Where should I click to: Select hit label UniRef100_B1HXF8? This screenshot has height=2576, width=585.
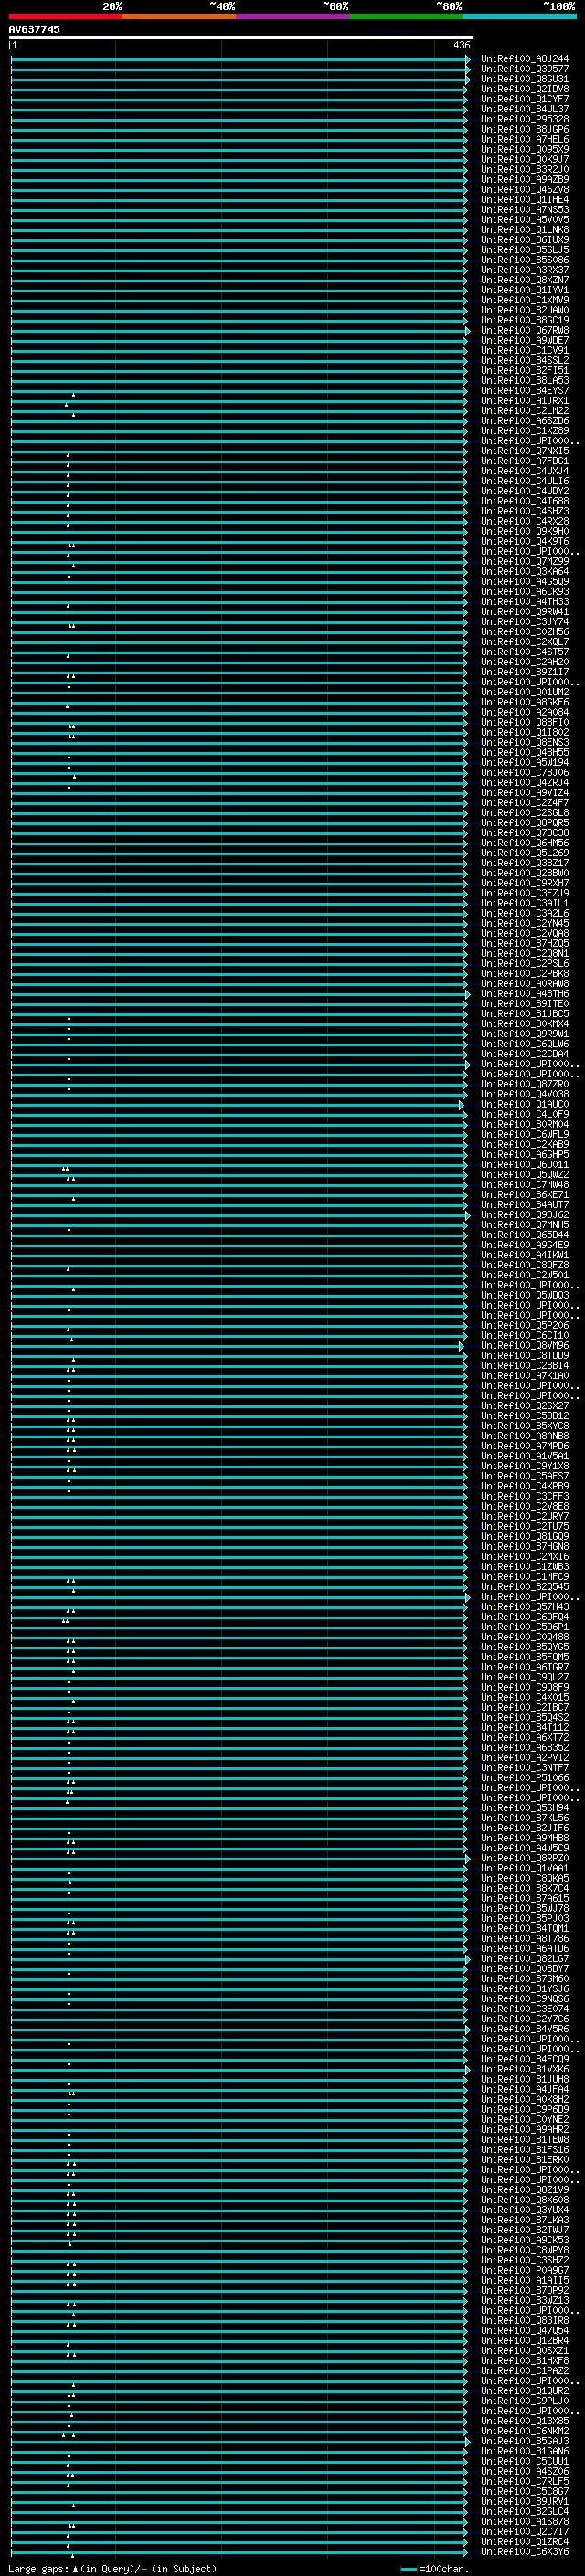524,2360
